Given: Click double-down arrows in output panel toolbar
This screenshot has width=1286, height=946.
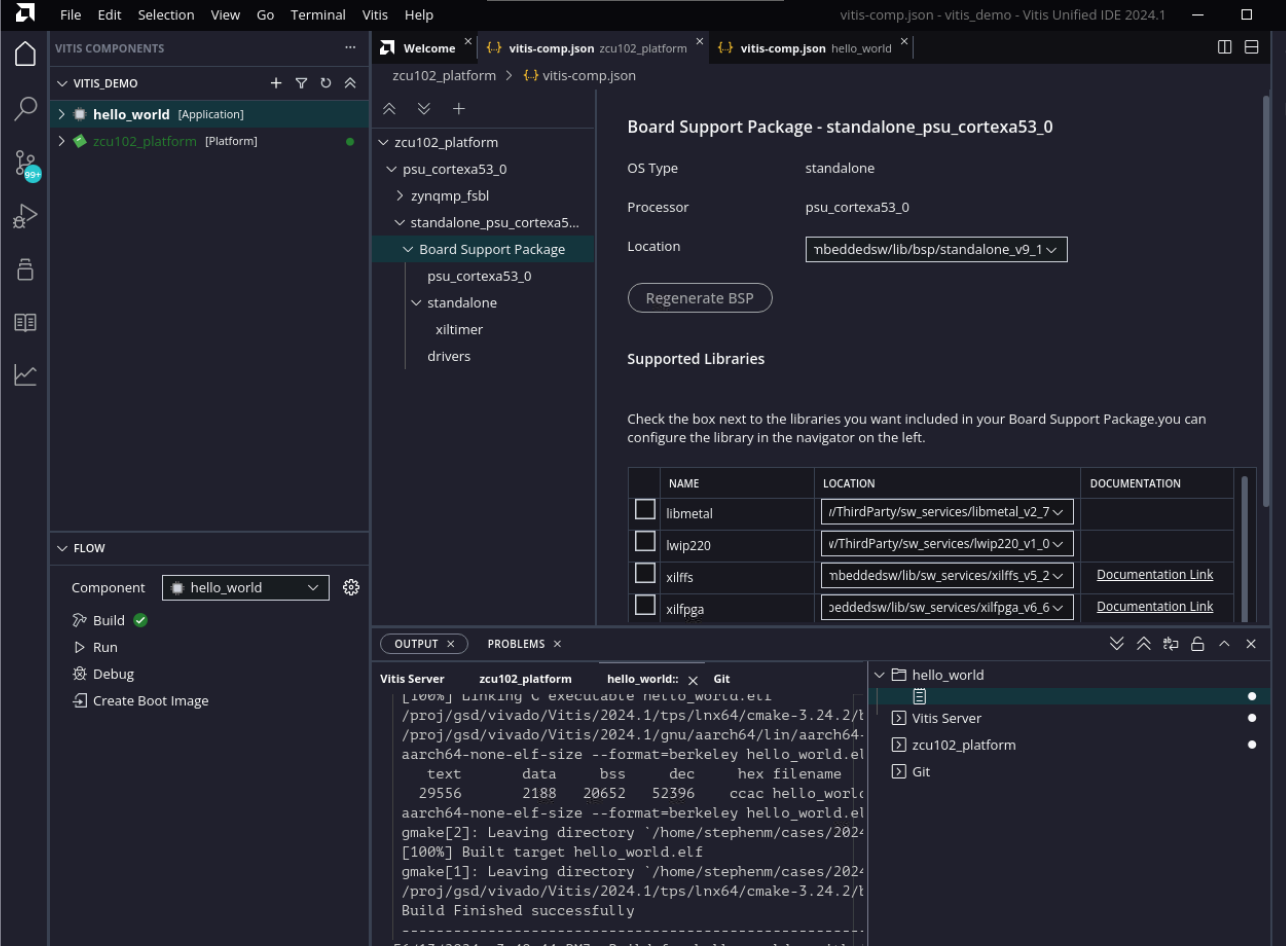Looking at the screenshot, I should tap(1117, 644).
